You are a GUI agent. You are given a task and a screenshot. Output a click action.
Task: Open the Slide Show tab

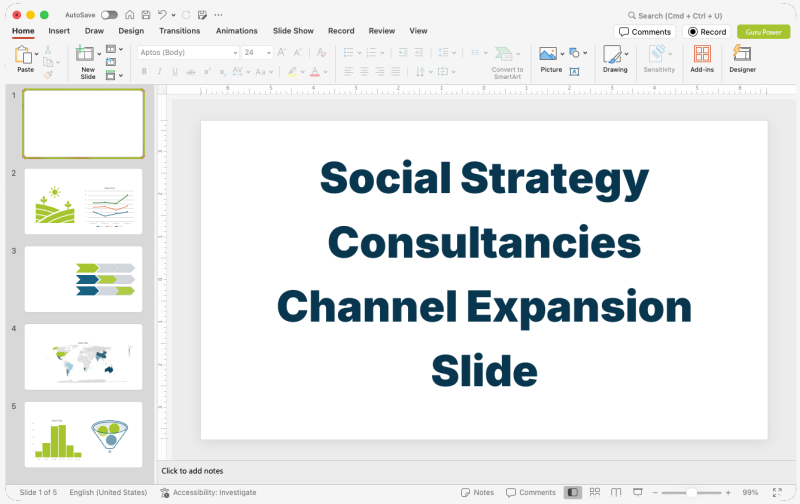coord(293,31)
